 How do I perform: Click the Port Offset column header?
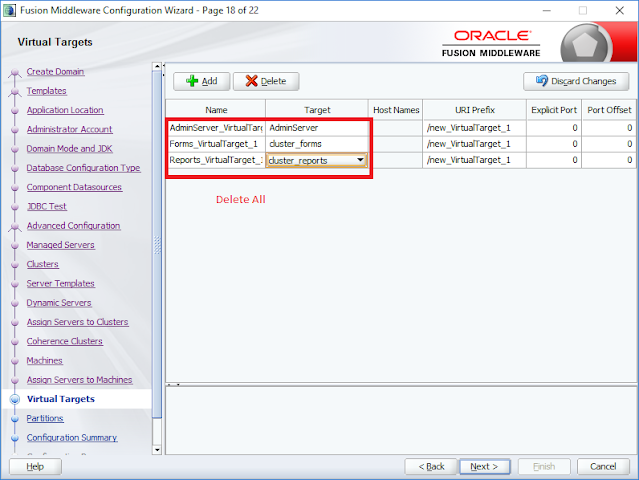pos(609,110)
